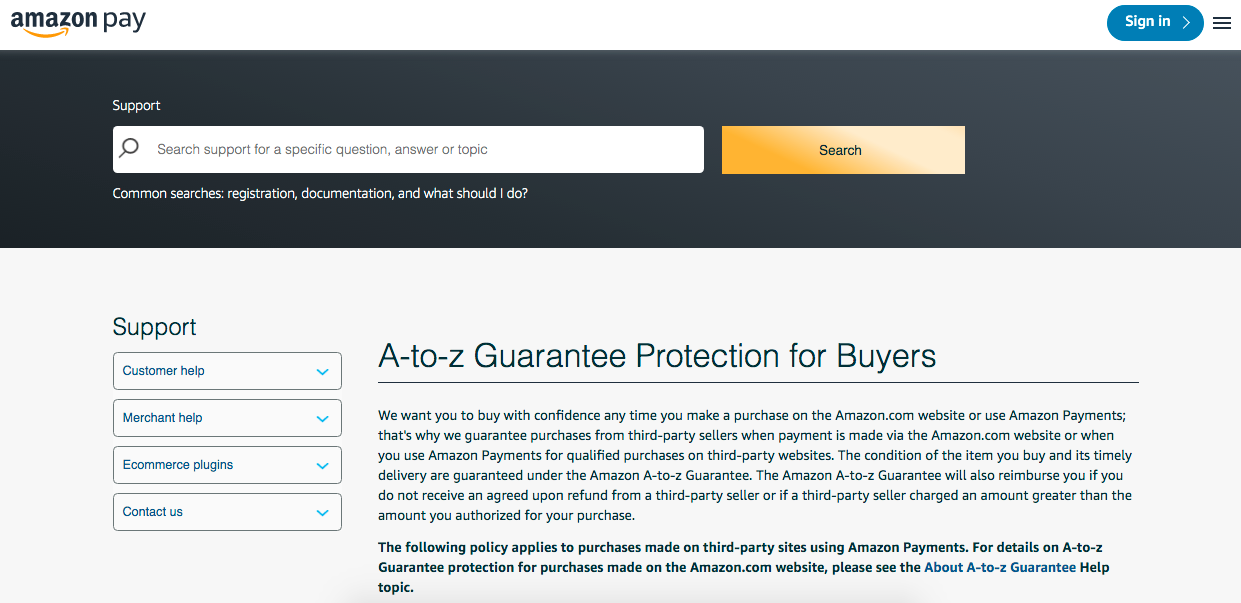Image resolution: width=1241 pixels, height=603 pixels.
Task: Click the Ecommerce plugins chevron arrow
Action: pos(322,466)
